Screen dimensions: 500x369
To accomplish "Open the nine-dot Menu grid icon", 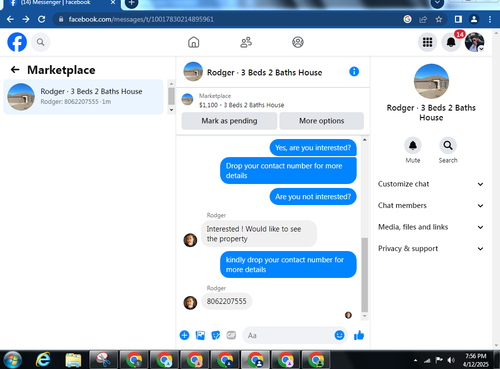I will 428,42.
